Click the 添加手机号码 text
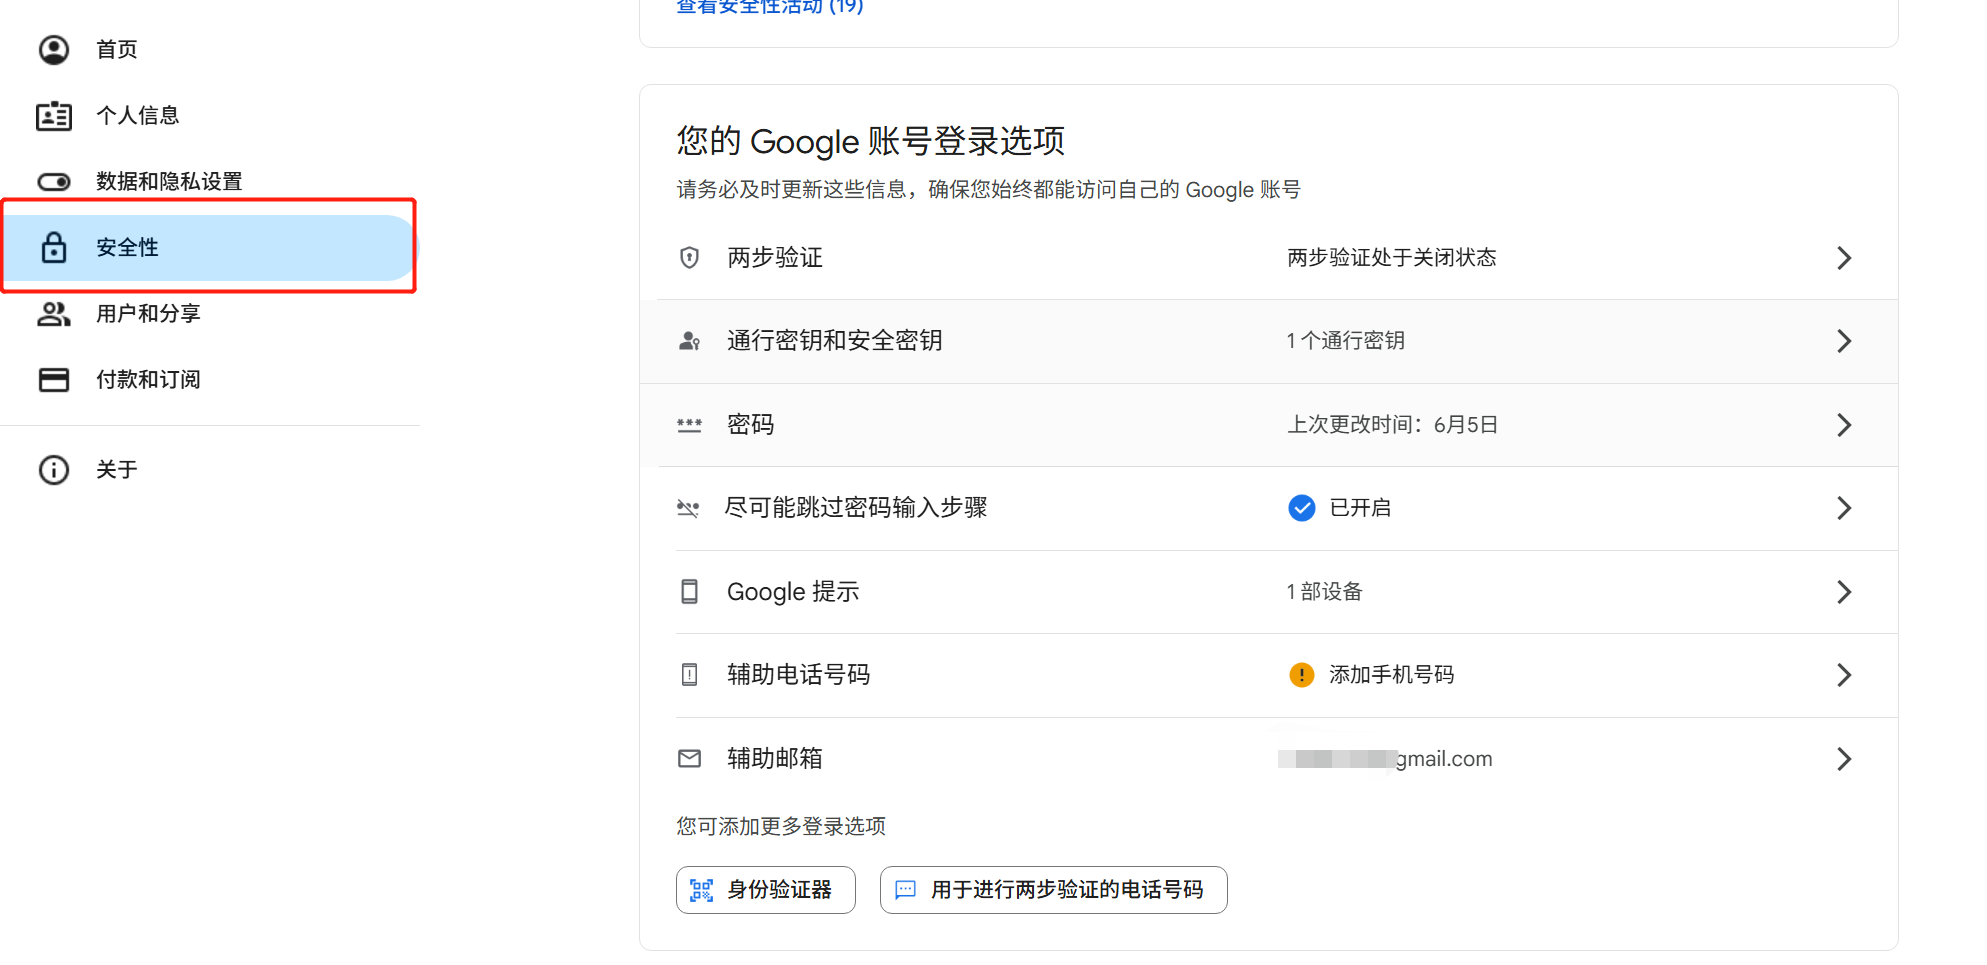This screenshot has height=965, width=1987. point(1392,675)
